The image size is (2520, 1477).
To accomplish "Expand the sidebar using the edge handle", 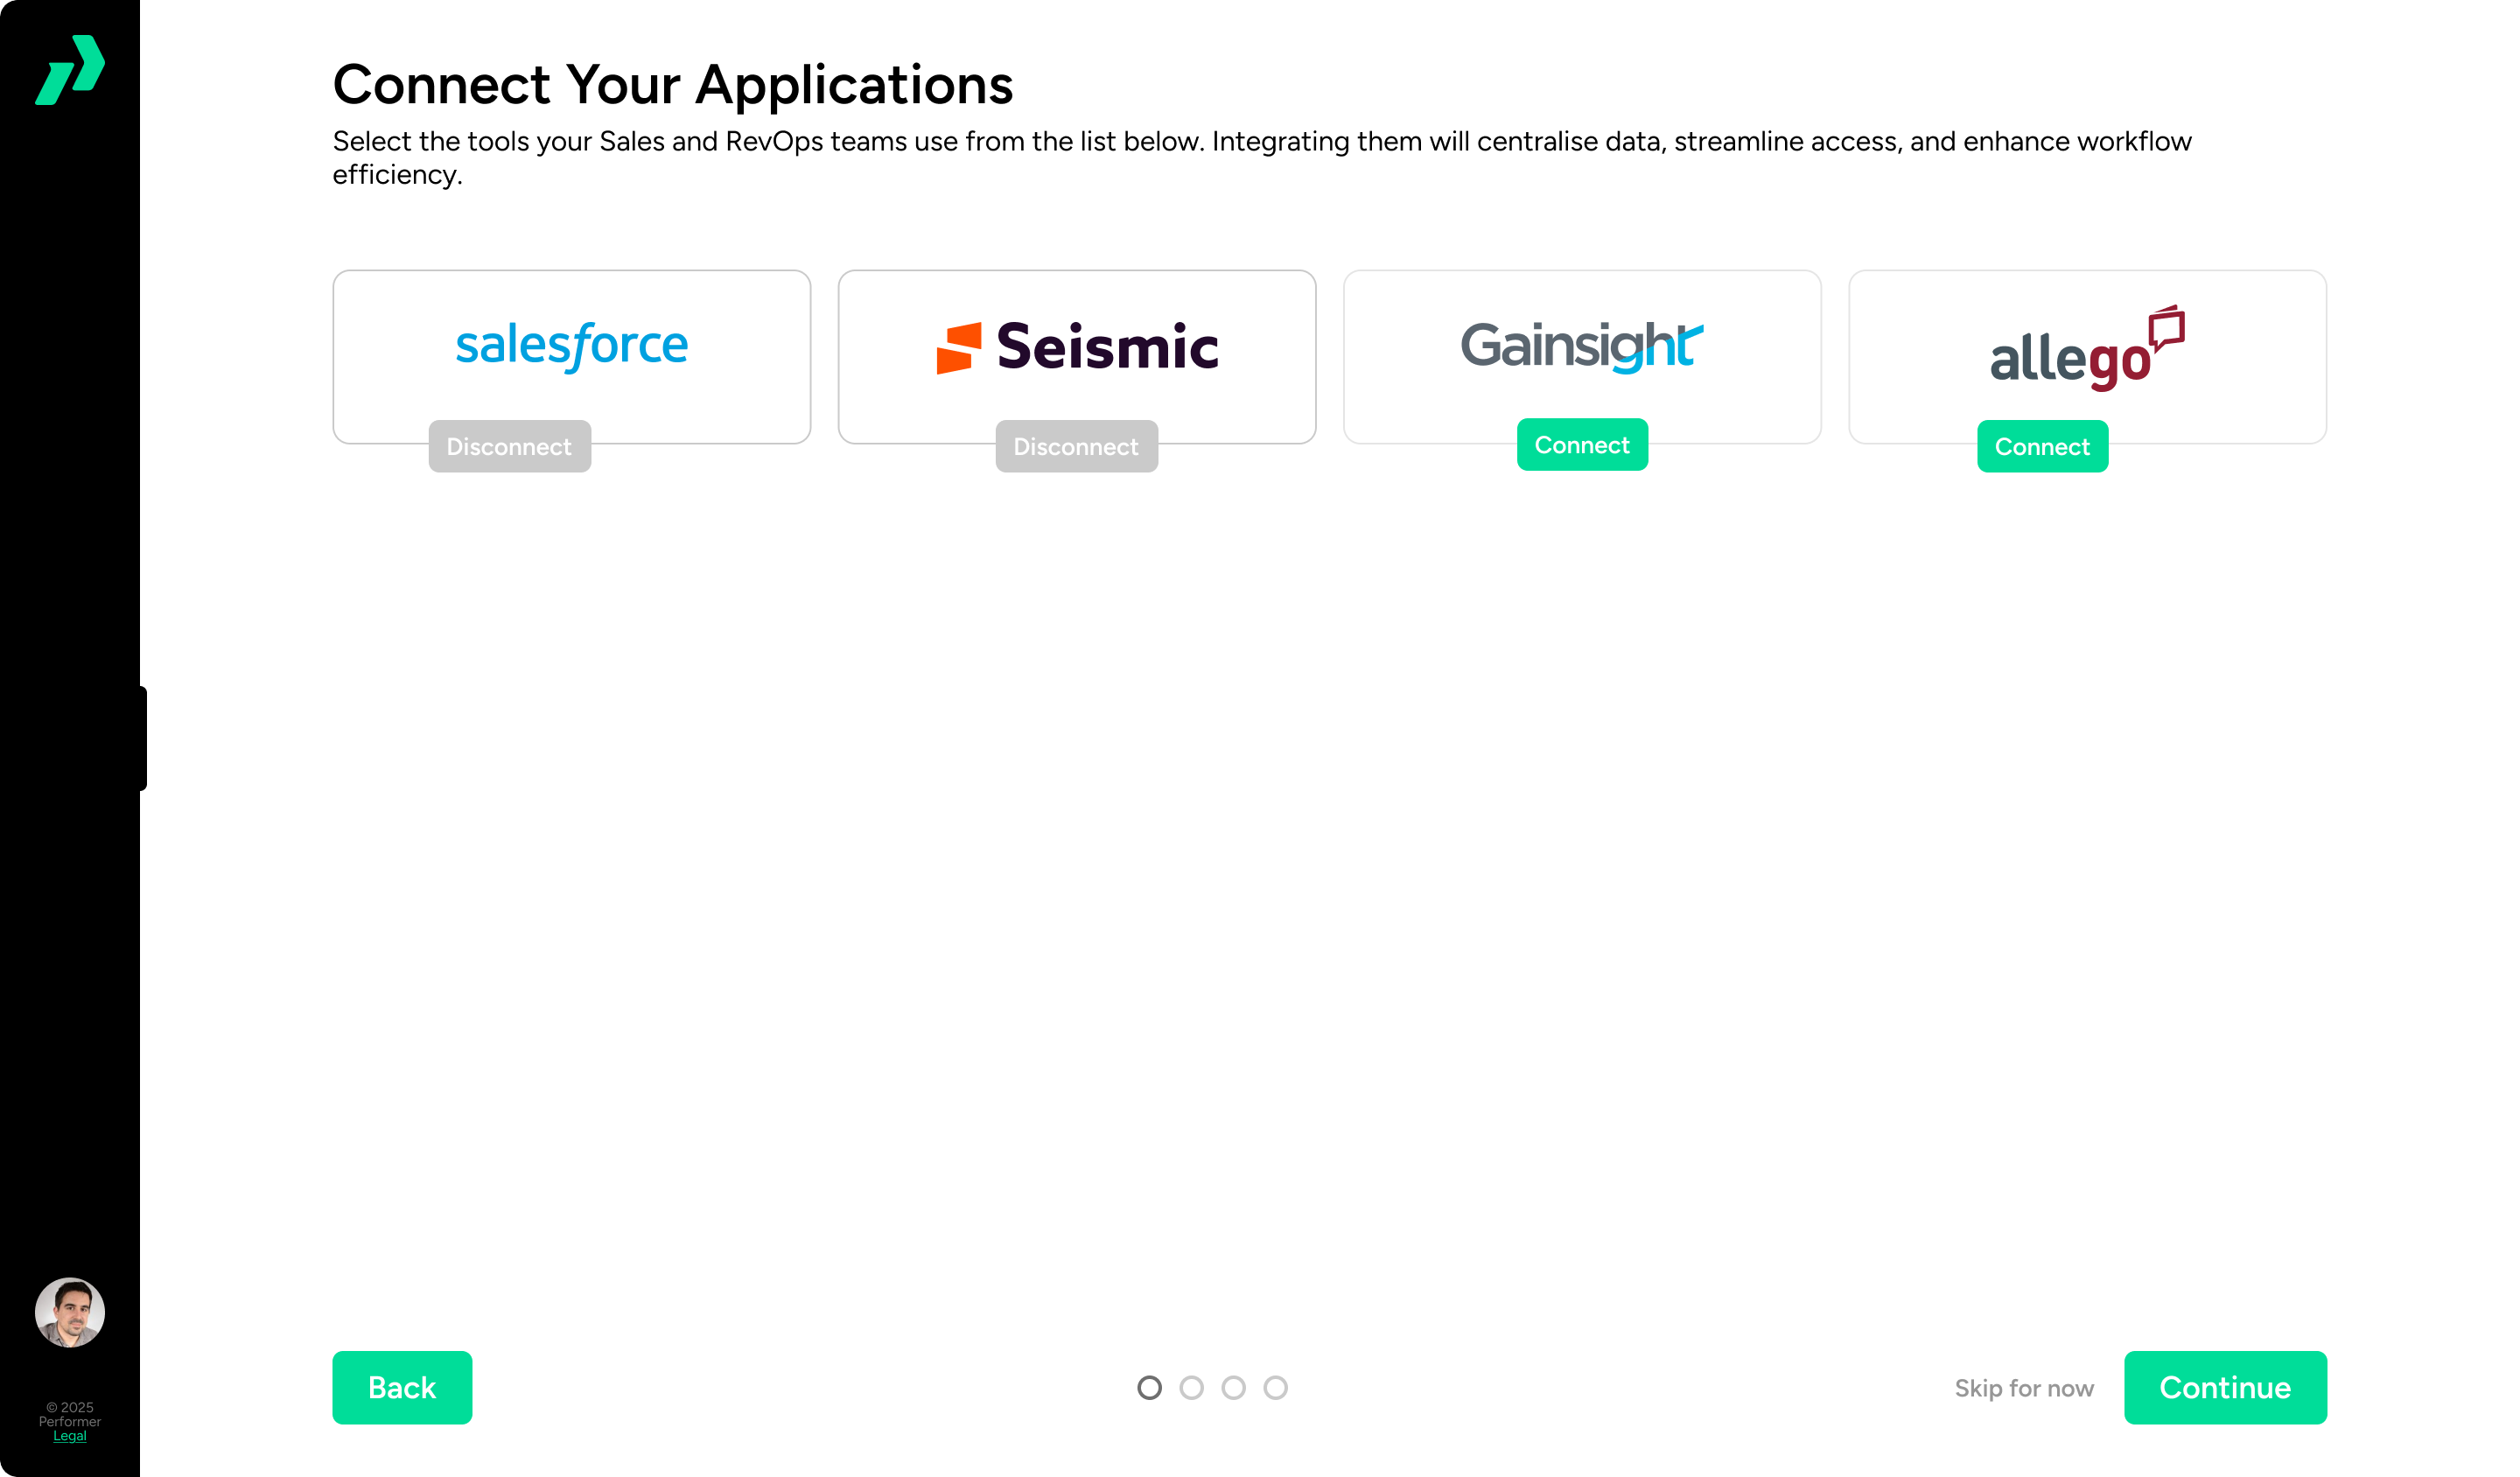I will (x=143, y=738).
